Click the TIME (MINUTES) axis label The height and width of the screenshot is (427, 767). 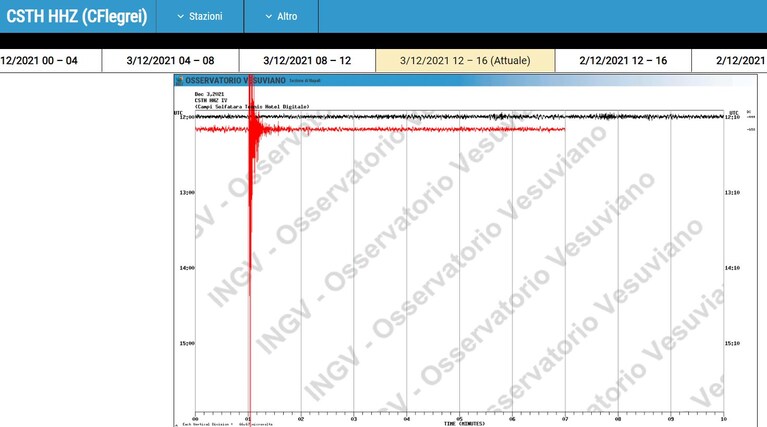click(464, 424)
